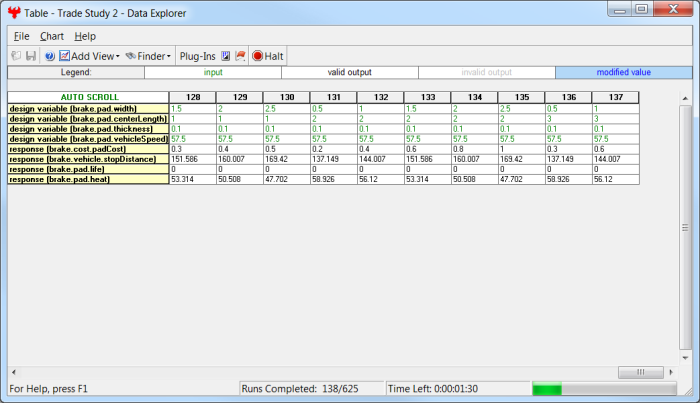Open the Chart menu
The height and width of the screenshot is (403, 700).
pyautogui.click(x=52, y=36)
